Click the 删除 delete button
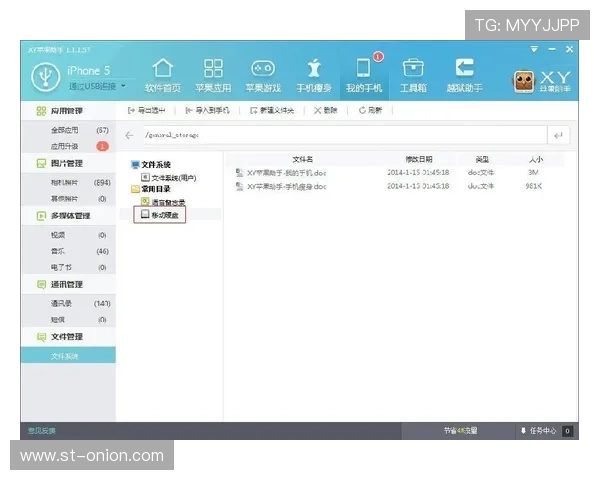This screenshot has height=480, width=600. point(326,110)
